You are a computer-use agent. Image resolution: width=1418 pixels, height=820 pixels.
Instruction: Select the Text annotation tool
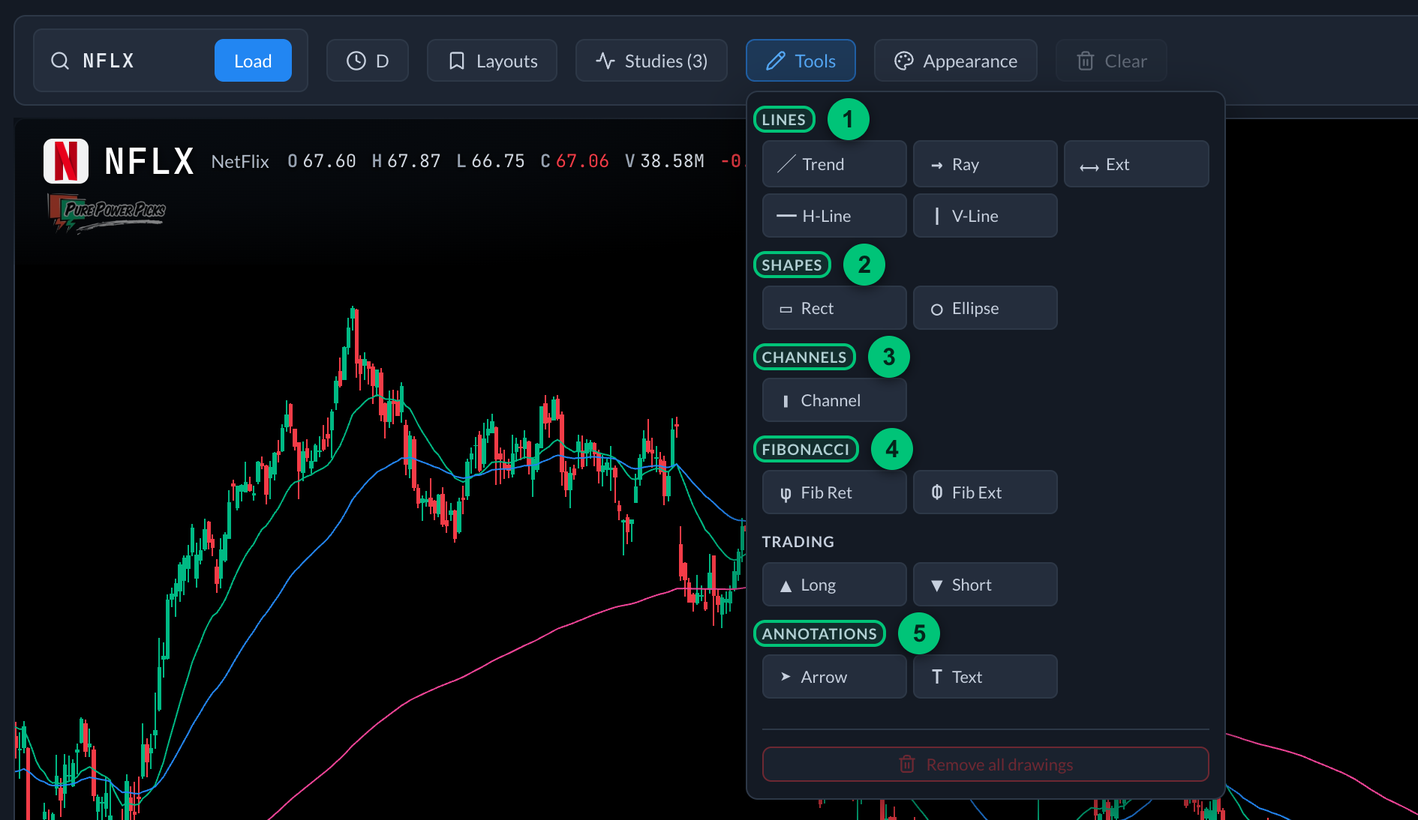point(985,677)
